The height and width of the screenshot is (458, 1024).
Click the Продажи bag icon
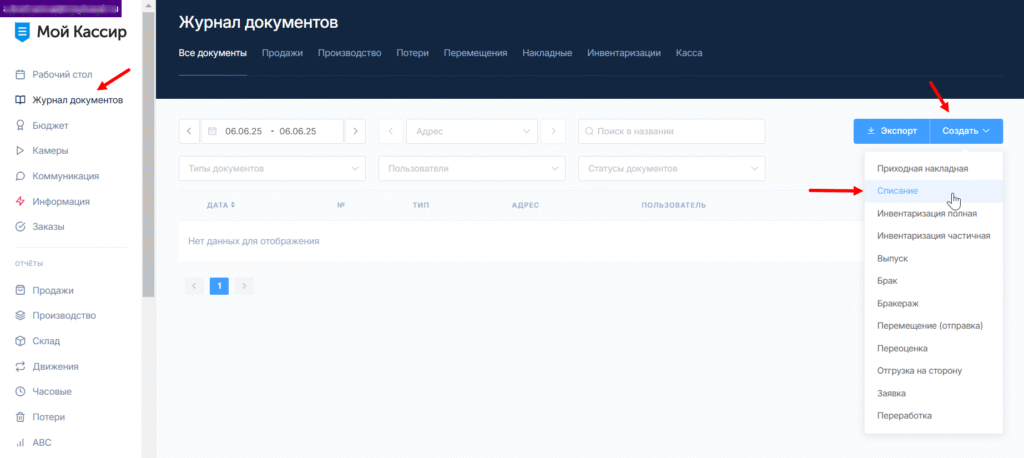[20, 290]
